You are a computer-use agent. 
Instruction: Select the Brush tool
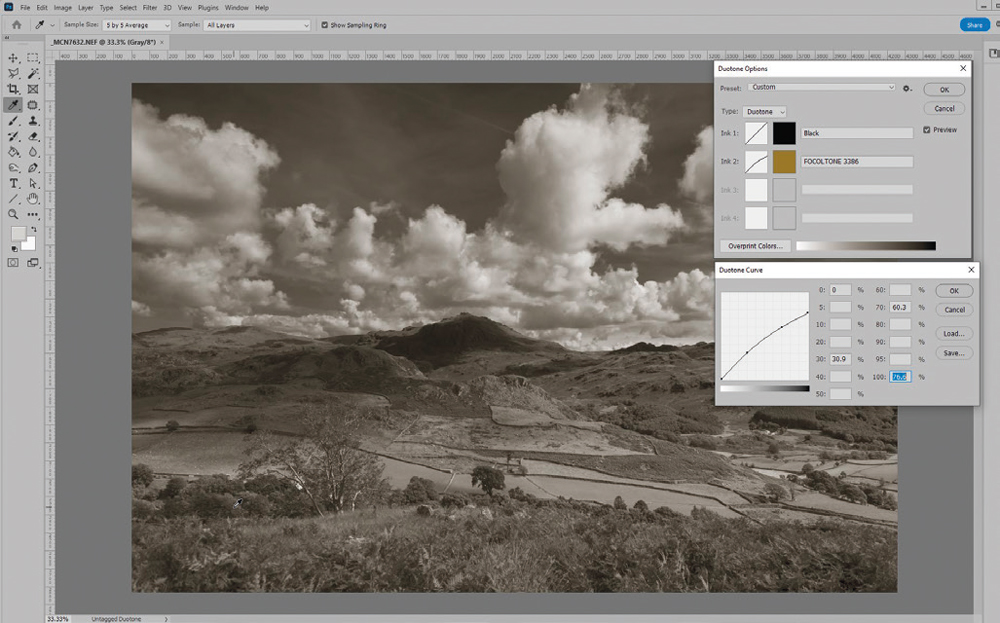(x=13, y=121)
